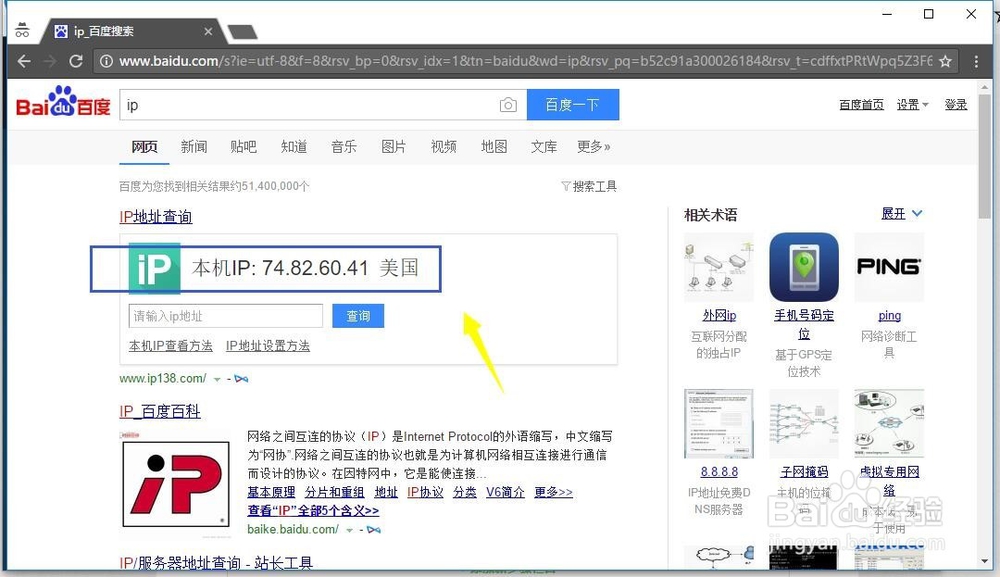Open Baidu snapshot icon beside www.ip138.com
Image resolution: width=1000 pixels, height=577 pixels.
tap(241, 379)
